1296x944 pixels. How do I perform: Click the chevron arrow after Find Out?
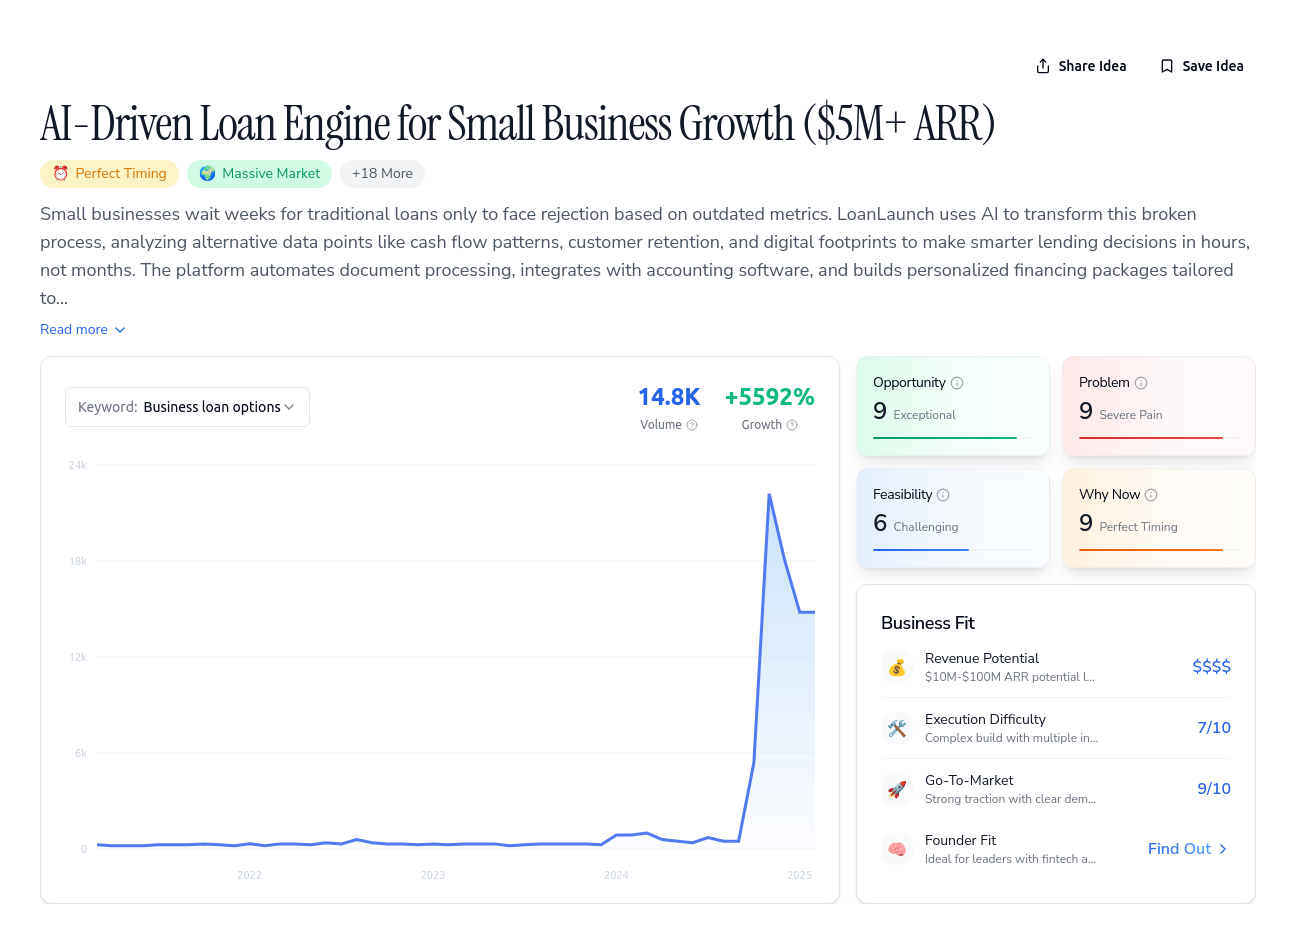point(1223,849)
